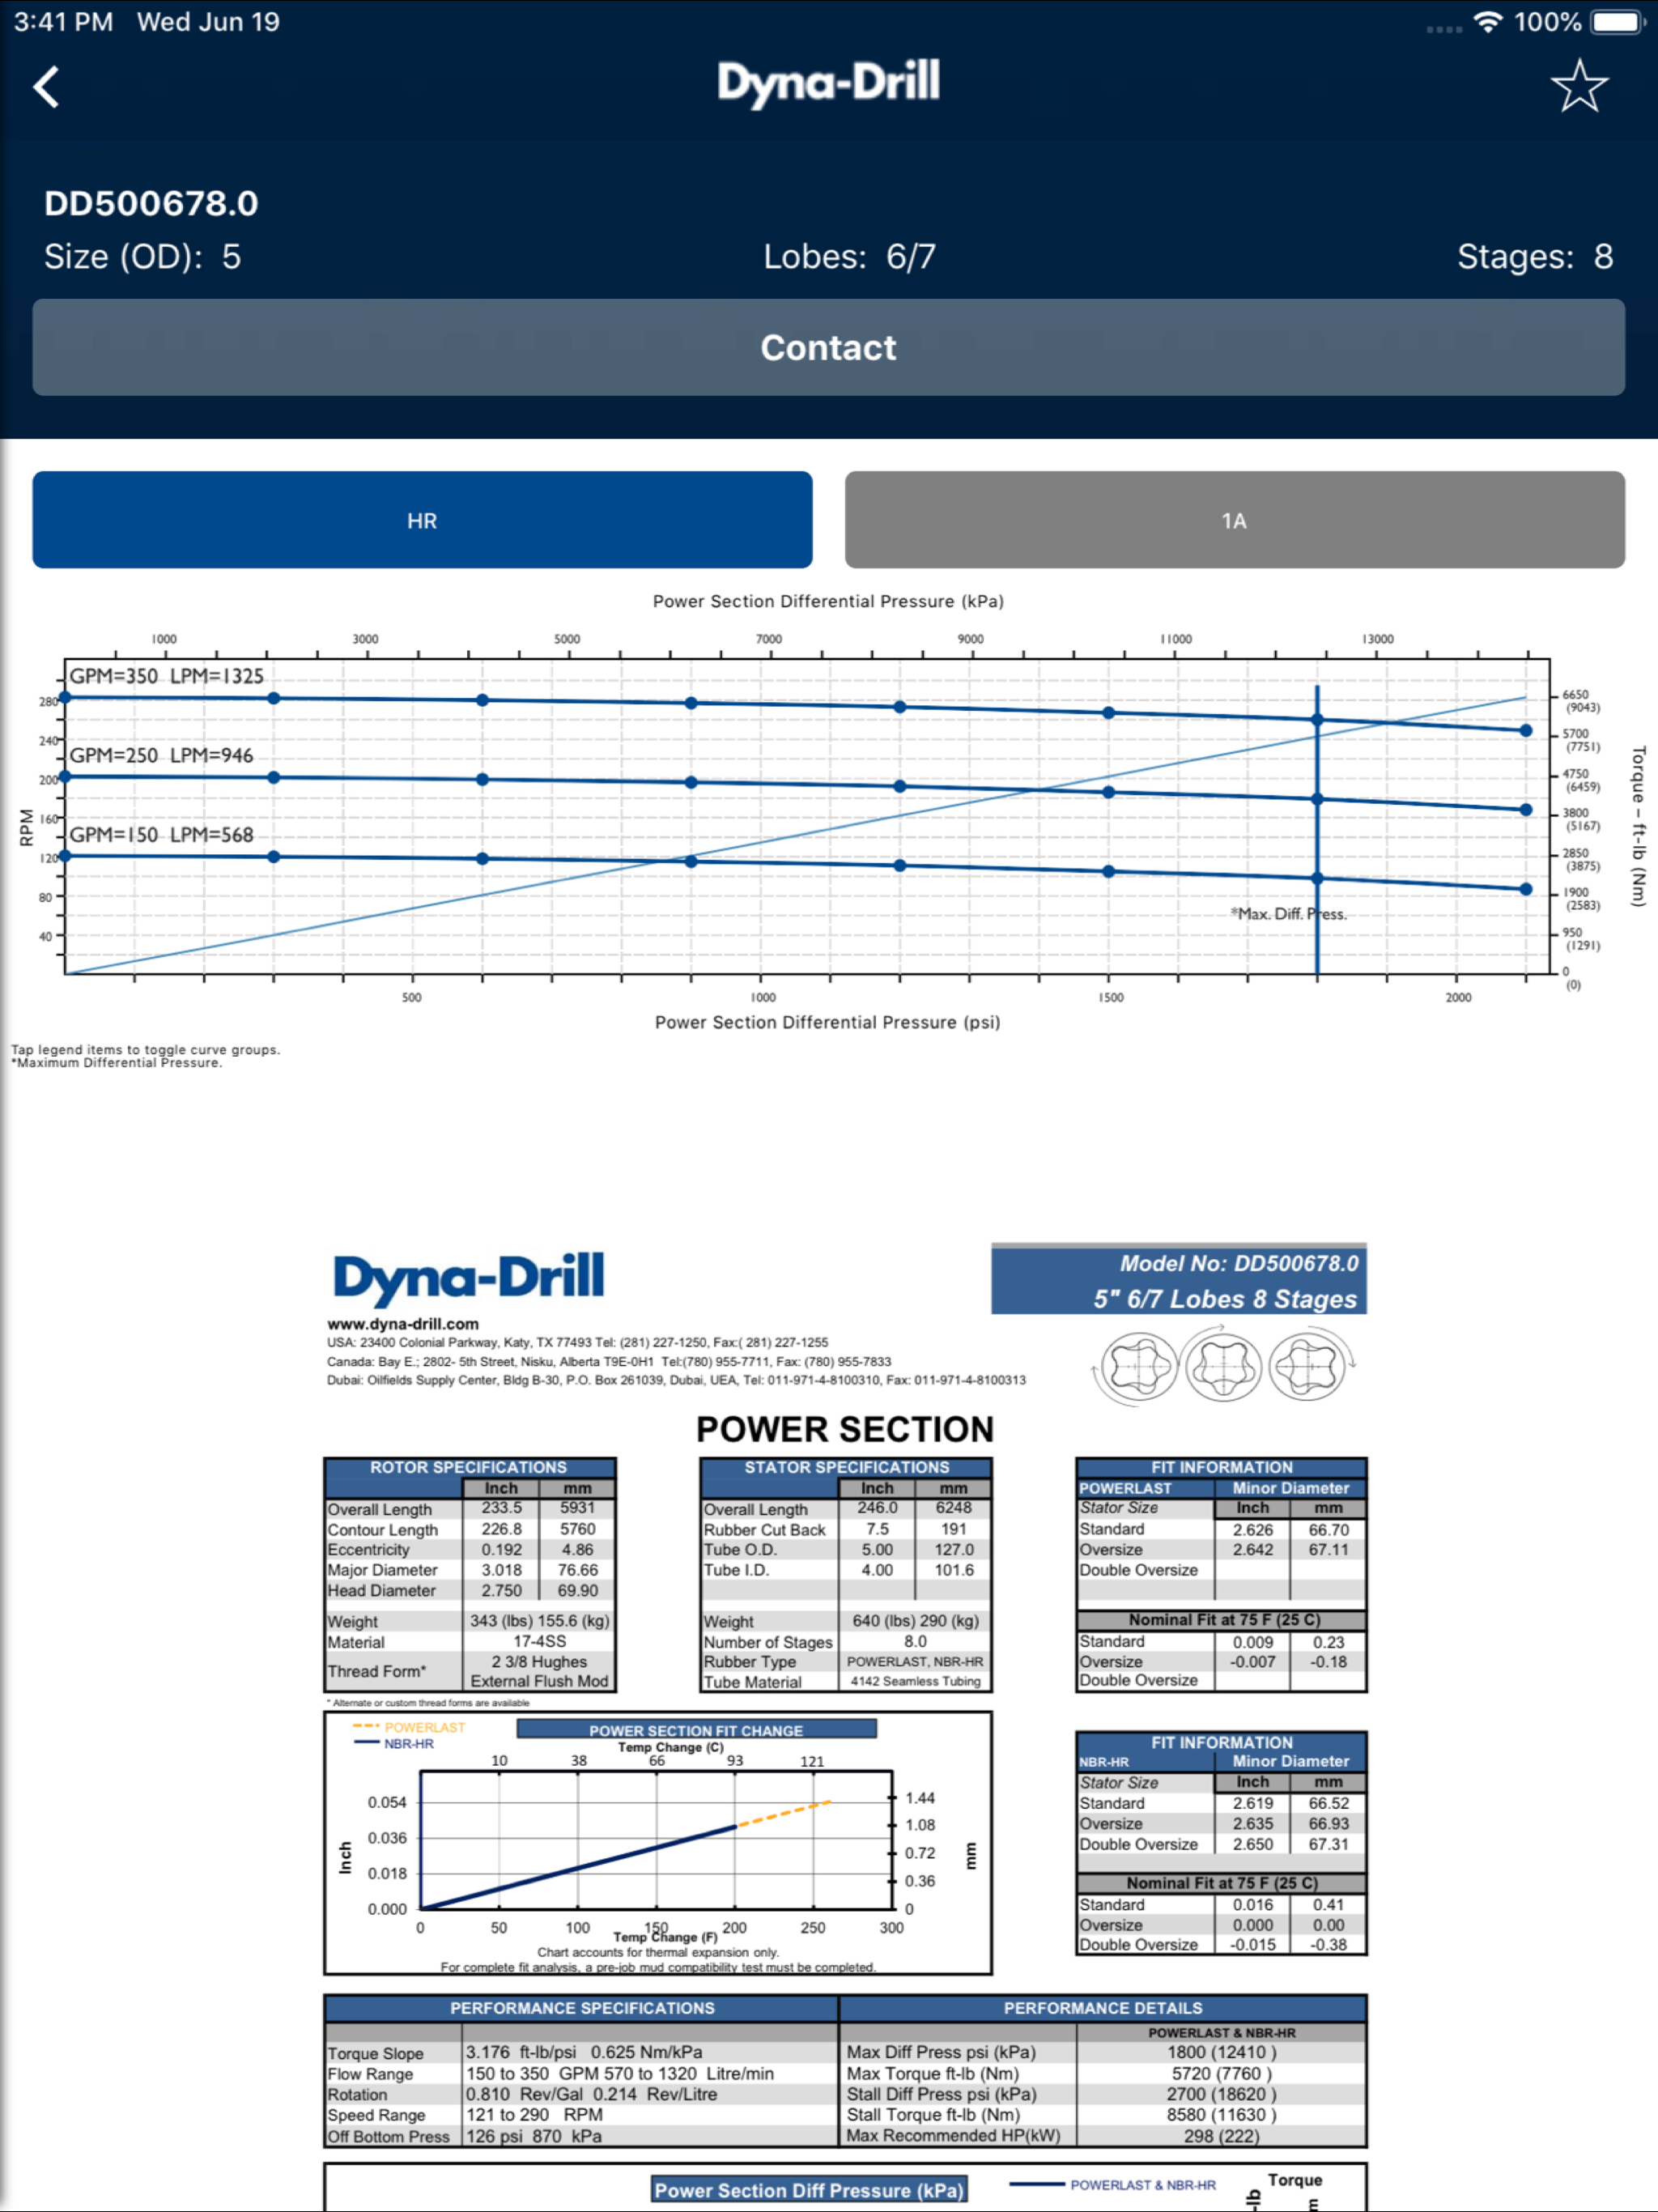This screenshot has height=2212, width=1658.
Task: Tap the Dyna-Drill datasheet logo
Action: pos(468,1279)
